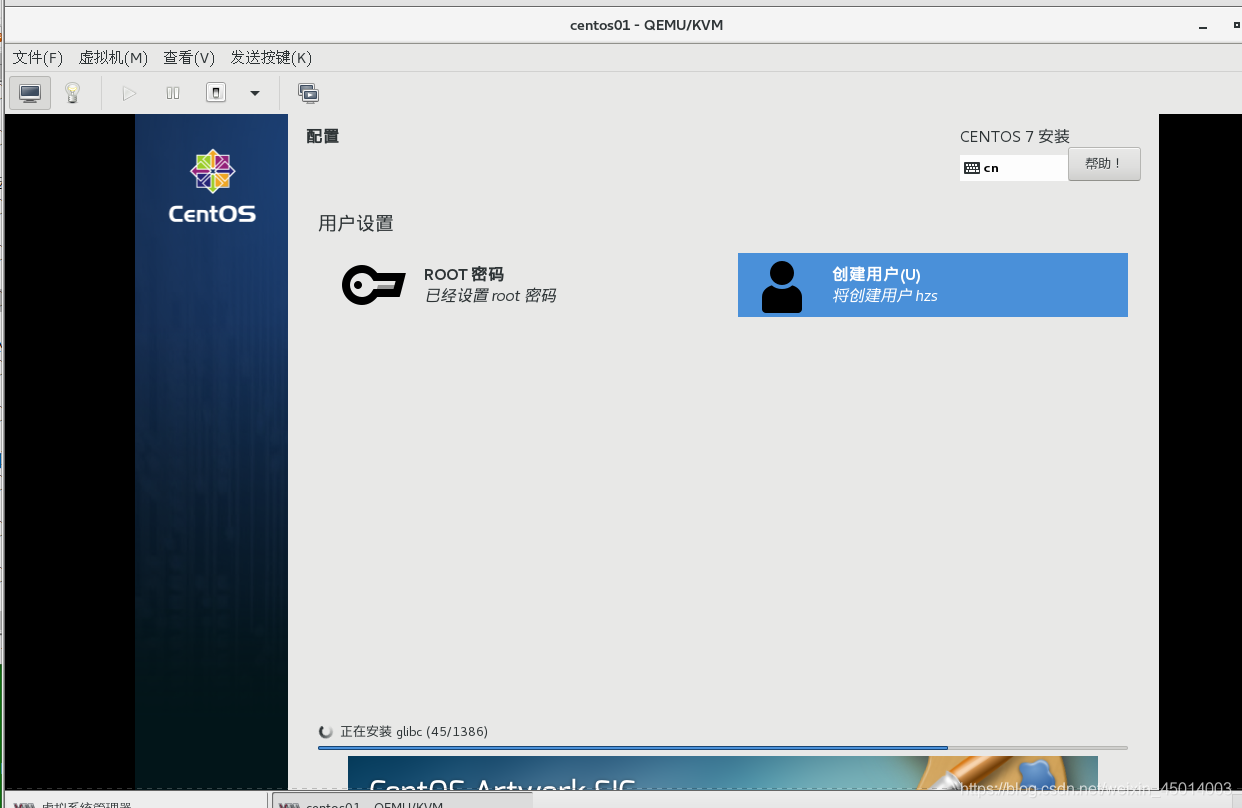This screenshot has height=808, width=1242.
Task: Pause the virtual machine
Action: click(x=173, y=93)
